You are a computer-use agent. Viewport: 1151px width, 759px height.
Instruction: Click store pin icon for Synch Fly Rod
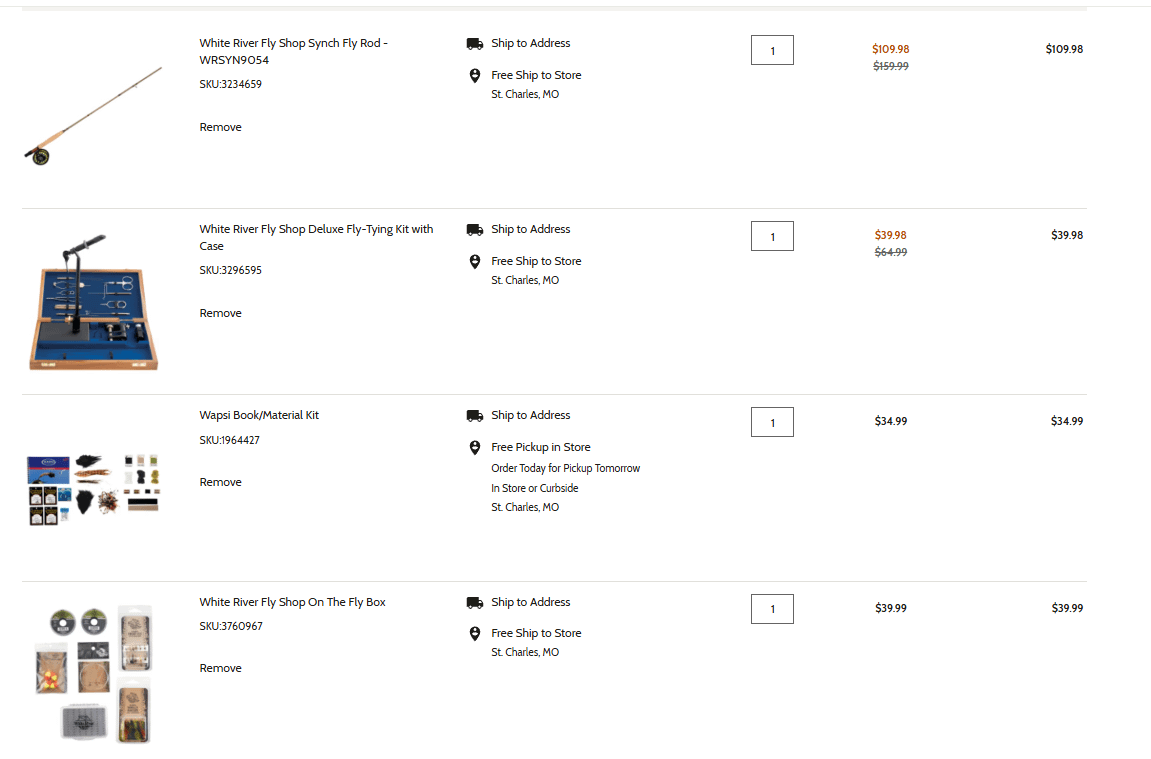coord(475,76)
